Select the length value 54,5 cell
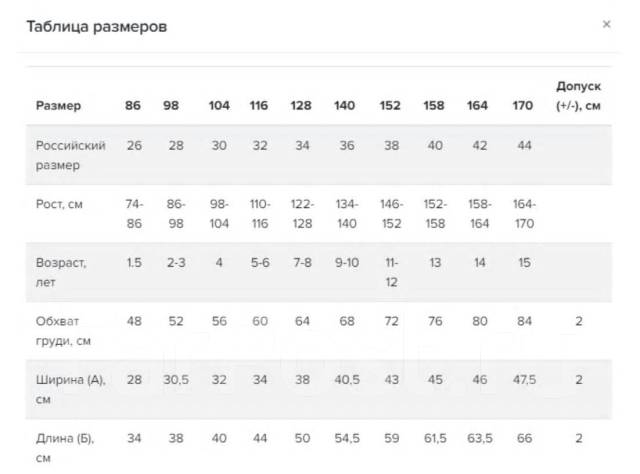Screen dimensions: 640x474 tap(345, 436)
